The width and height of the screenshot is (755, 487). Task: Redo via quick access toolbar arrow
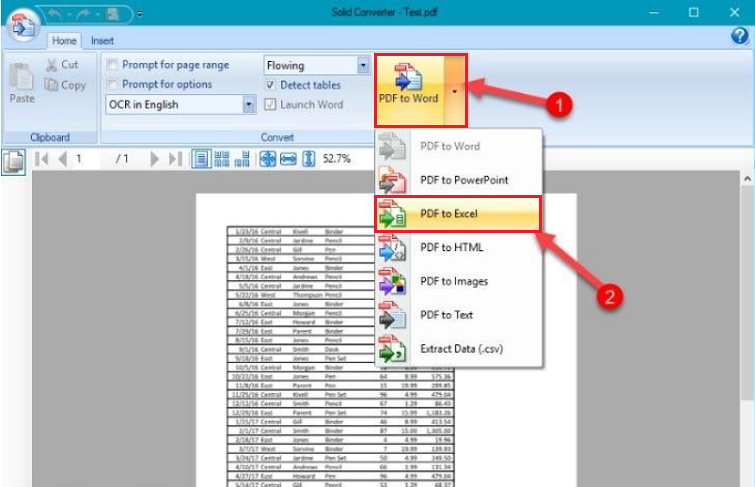pos(83,14)
